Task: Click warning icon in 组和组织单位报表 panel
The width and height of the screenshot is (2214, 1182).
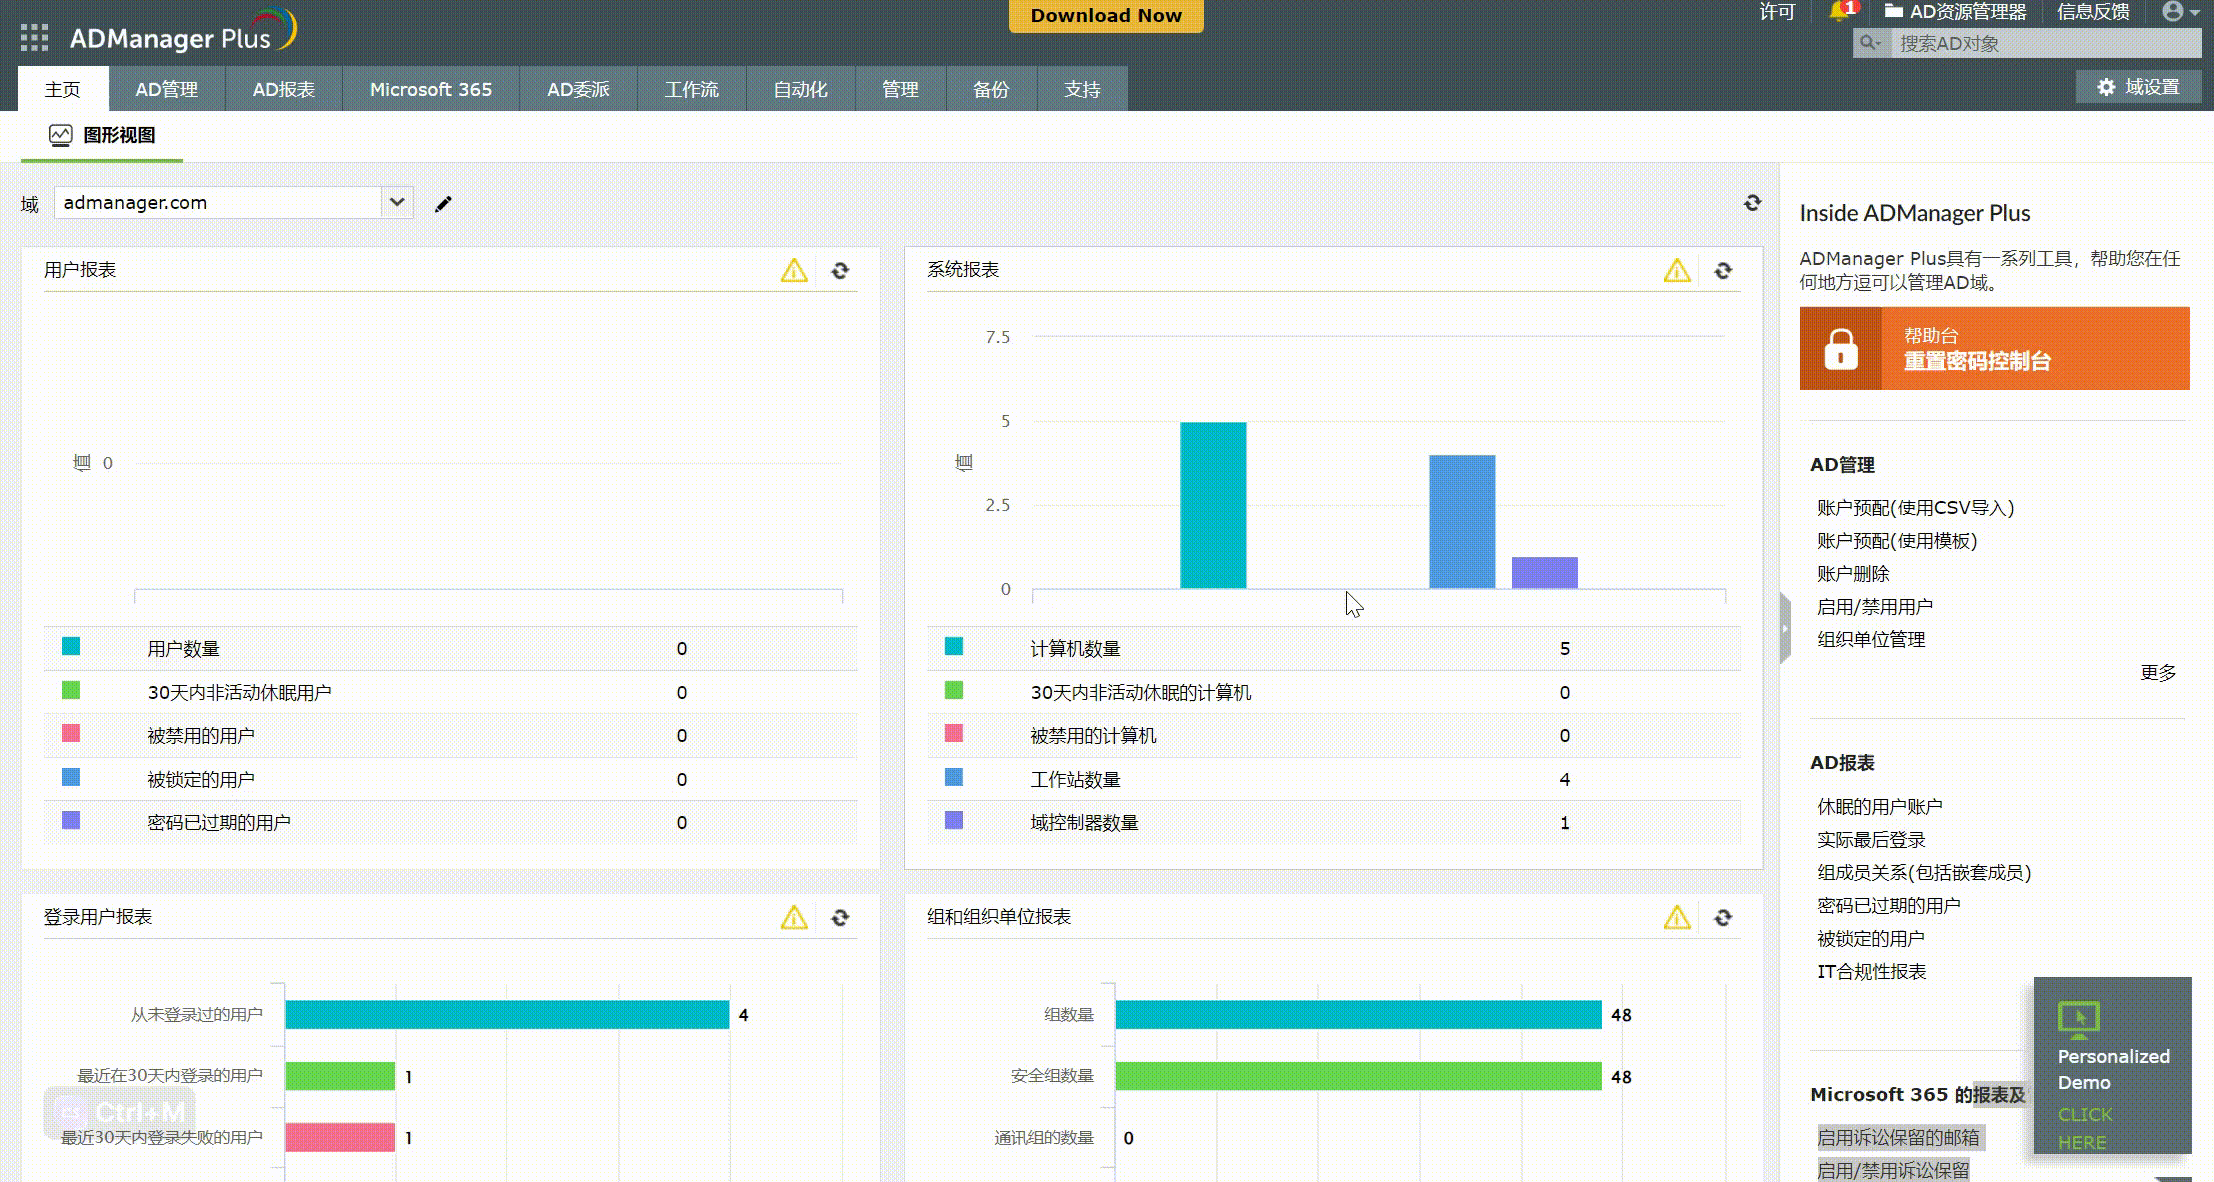Action: click(x=1677, y=917)
